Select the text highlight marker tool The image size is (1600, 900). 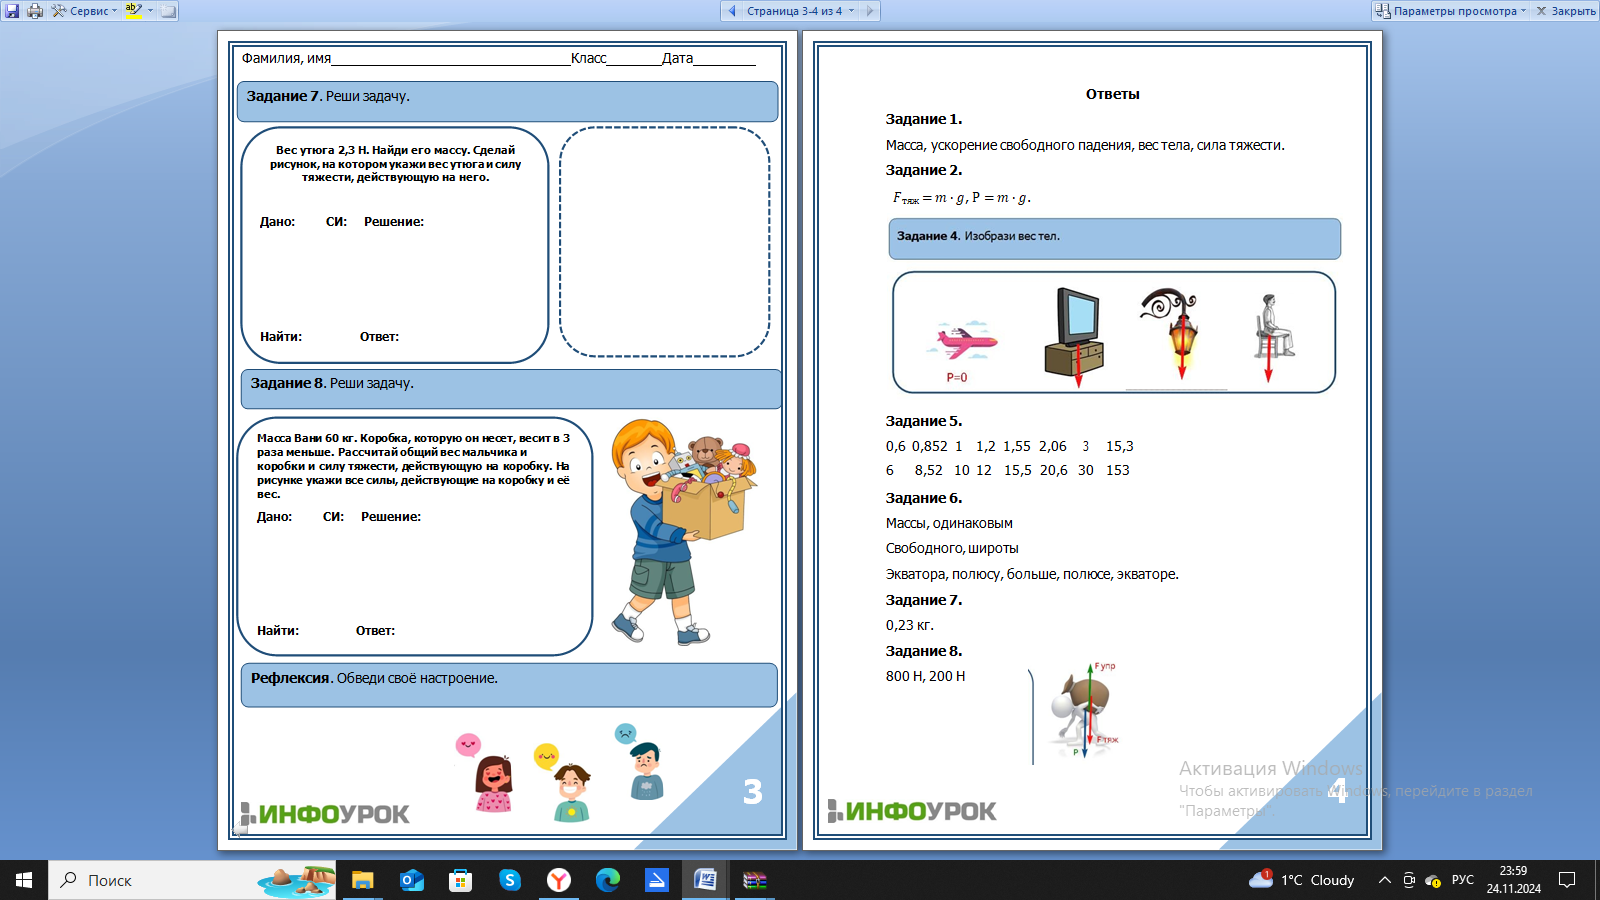pos(133,11)
